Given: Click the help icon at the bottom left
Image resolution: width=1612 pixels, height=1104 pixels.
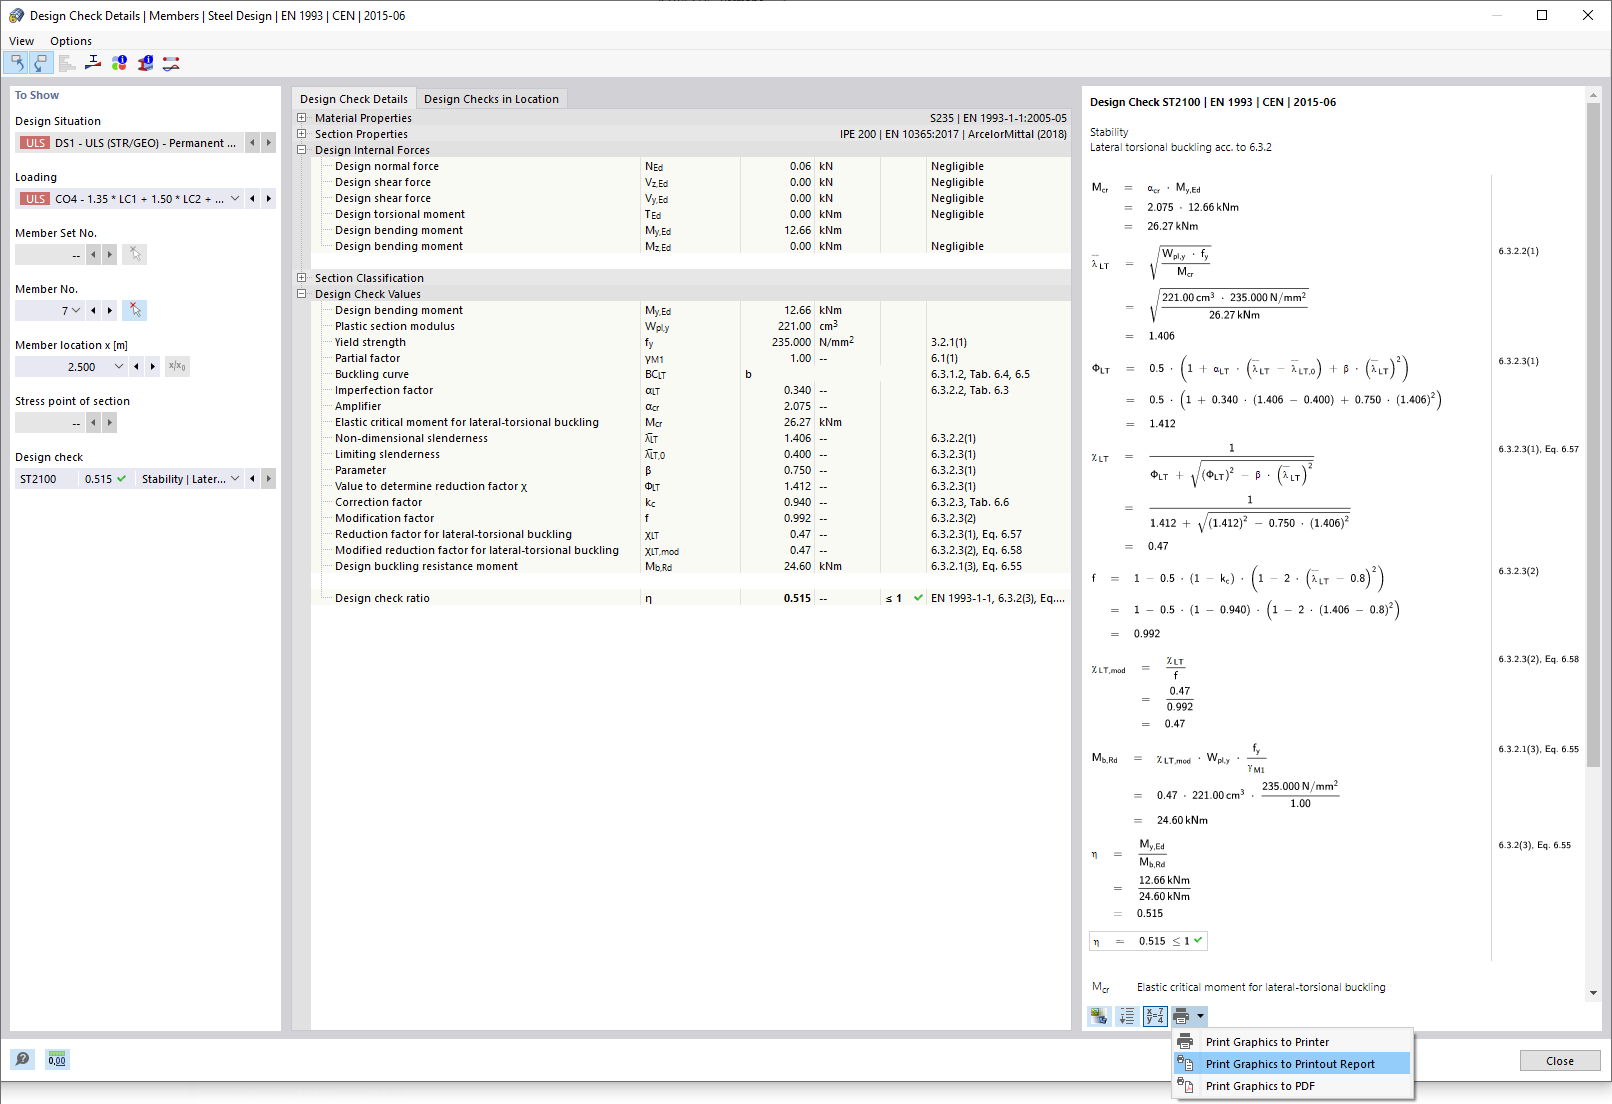Looking at the screenshot, I should click(22, 1059).
